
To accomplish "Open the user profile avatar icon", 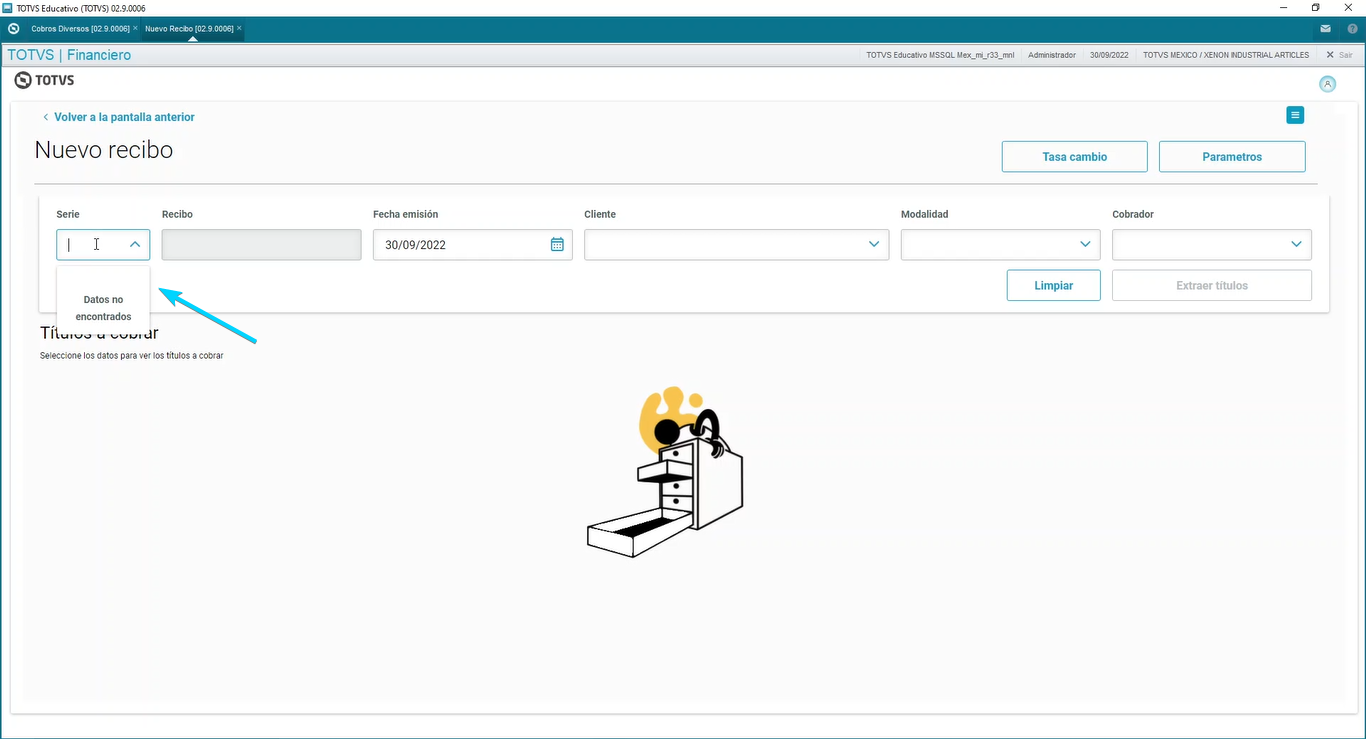I will pos(1327,84).
